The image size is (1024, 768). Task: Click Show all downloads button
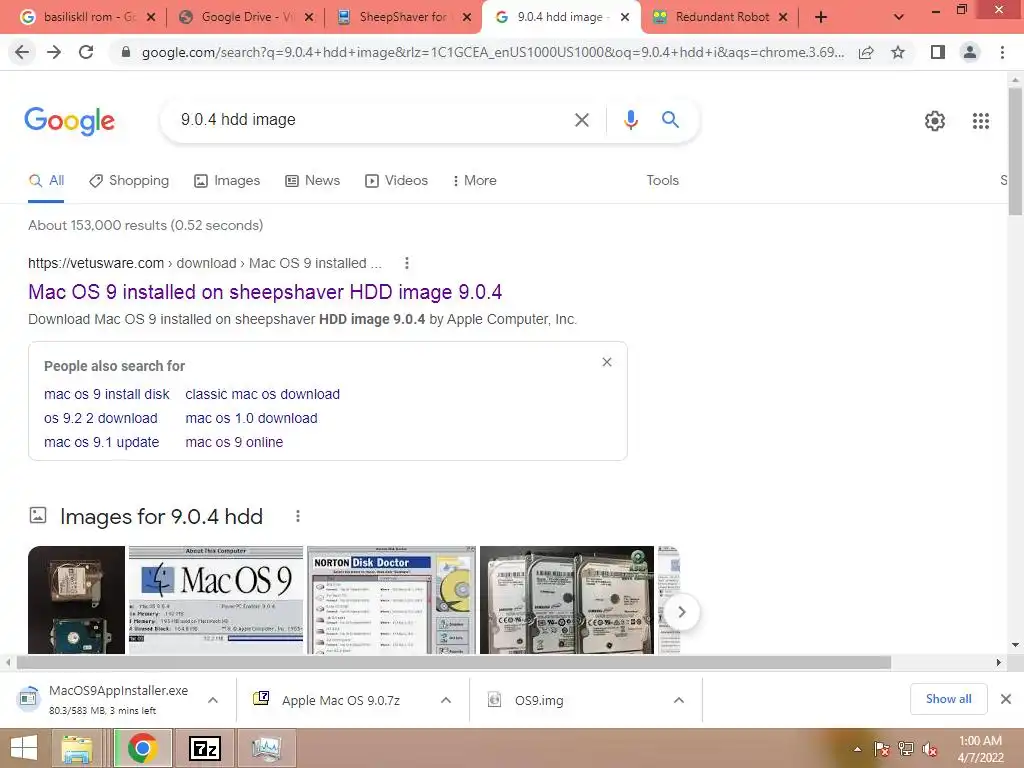948,699
